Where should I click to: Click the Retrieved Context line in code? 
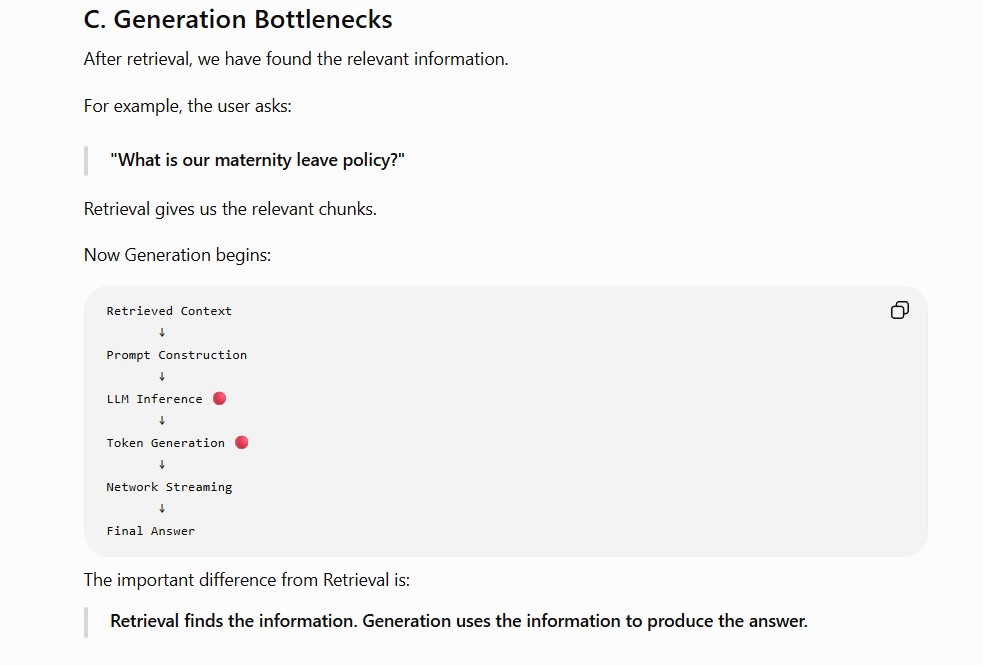[169, 311]
